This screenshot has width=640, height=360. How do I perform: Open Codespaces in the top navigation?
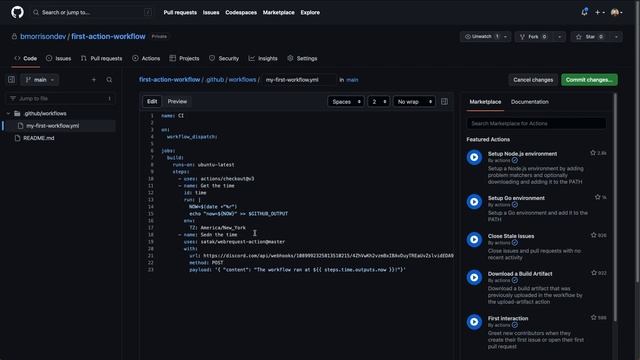[x=241, y=13]
